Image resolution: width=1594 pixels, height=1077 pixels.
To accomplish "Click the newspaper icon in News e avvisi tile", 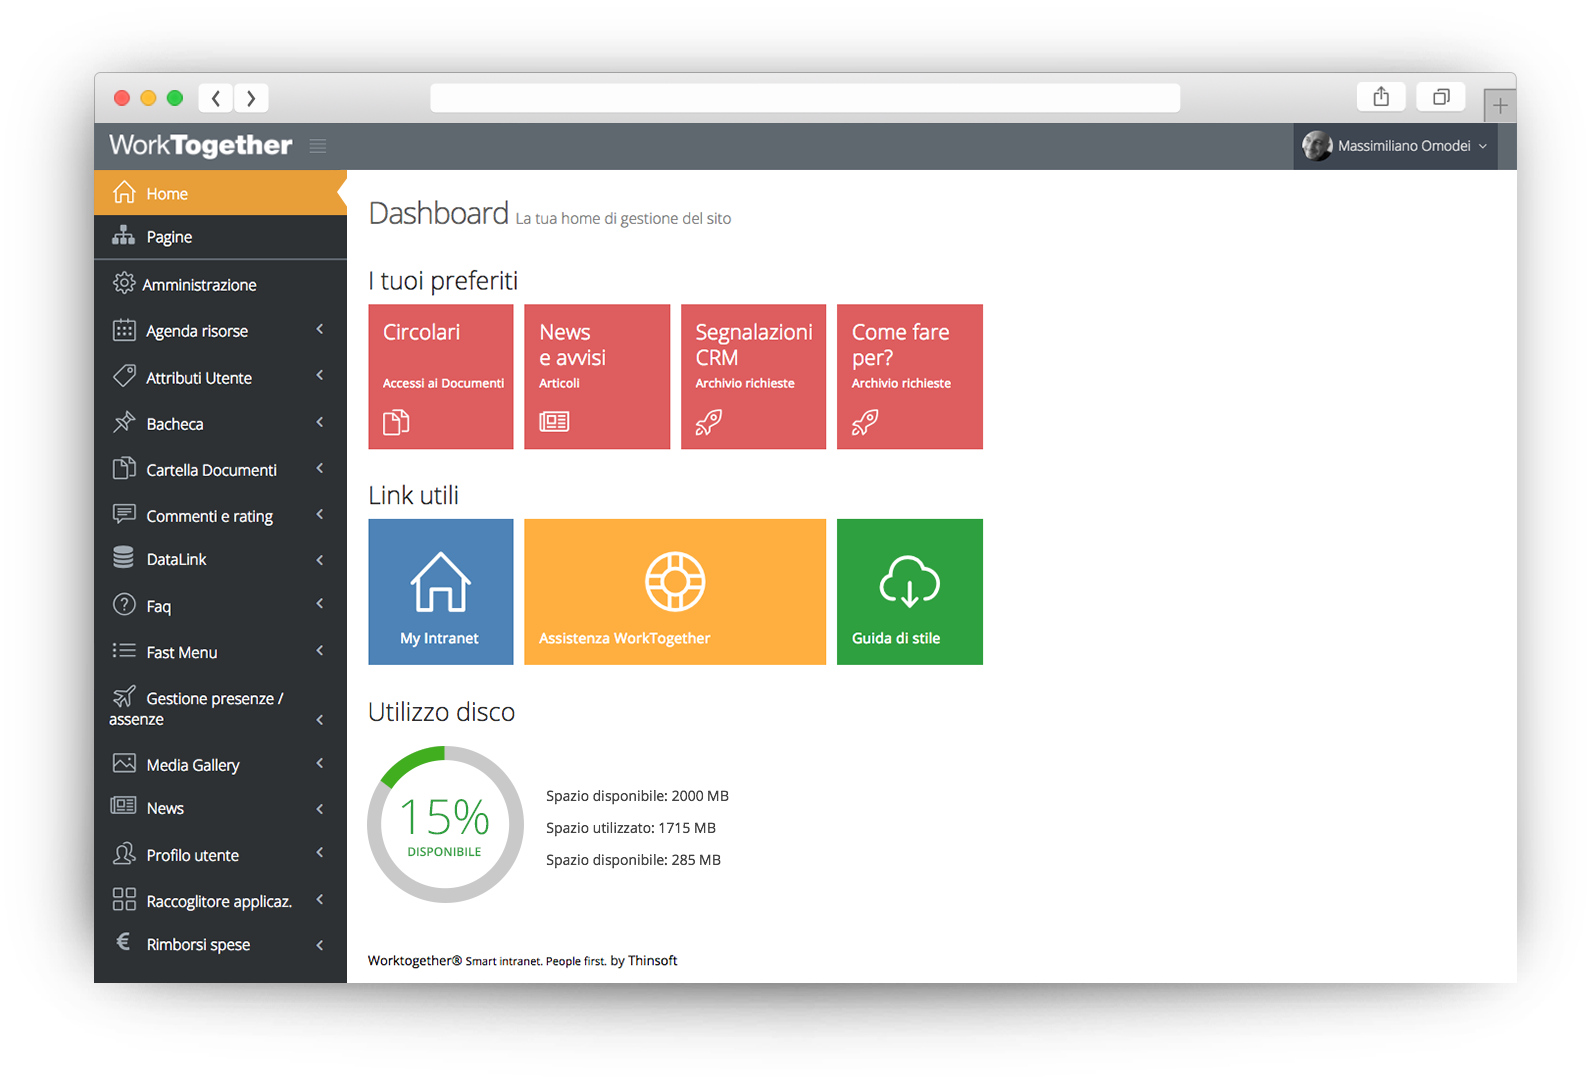I will tap(554, 422).
